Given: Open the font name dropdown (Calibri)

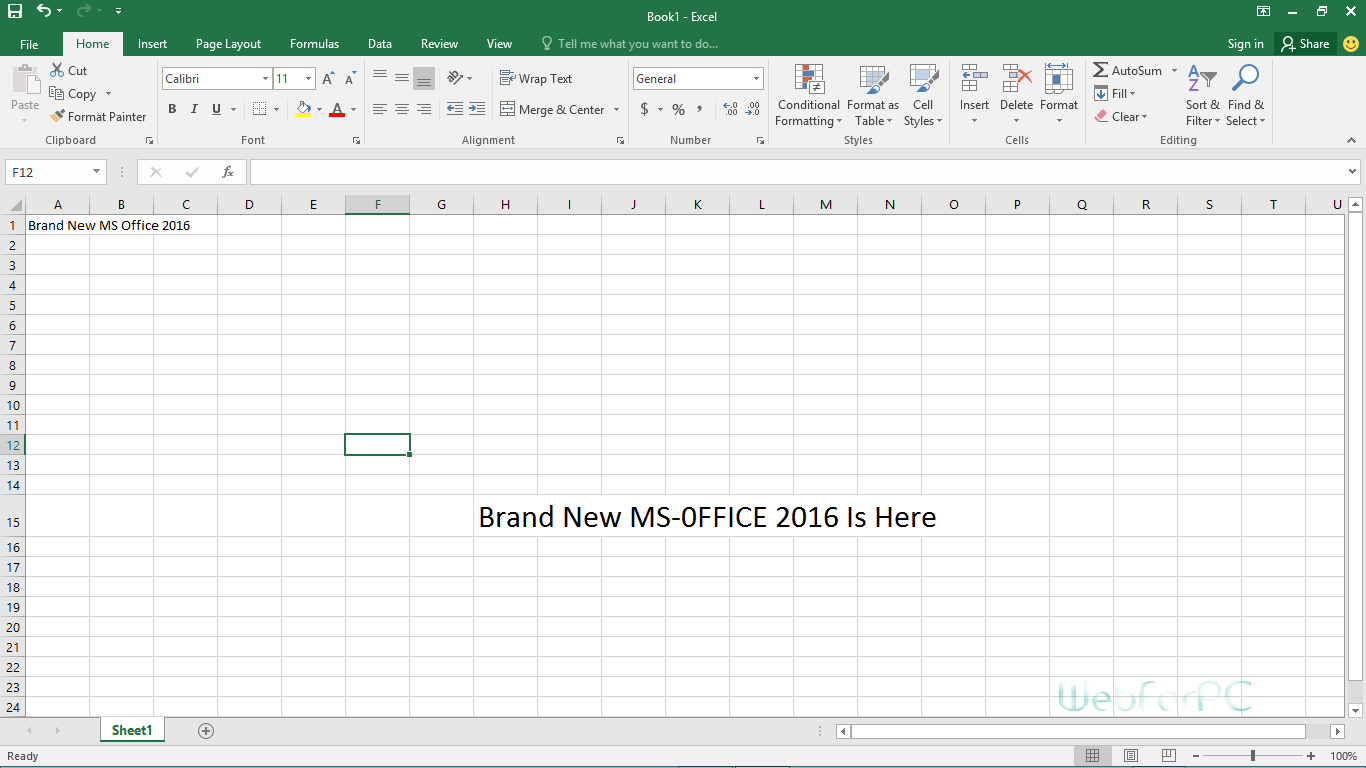Looking at the screenshot, I should [x=265, y=79].
